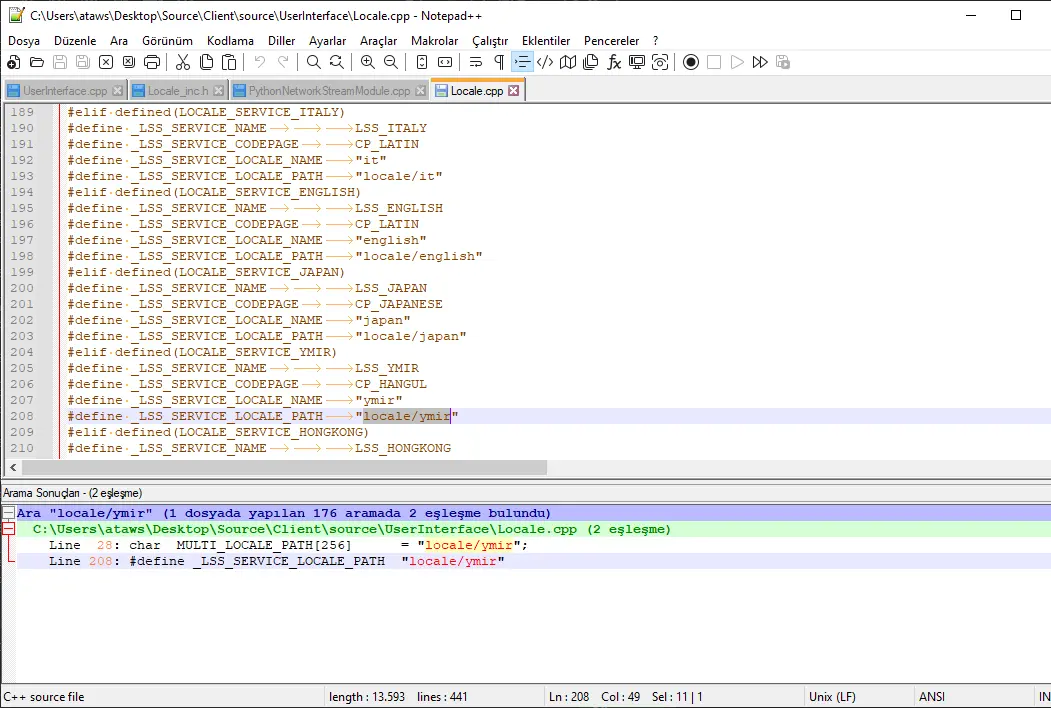
Task: Click the Close All toolbar icon
Action: [129, 62]
